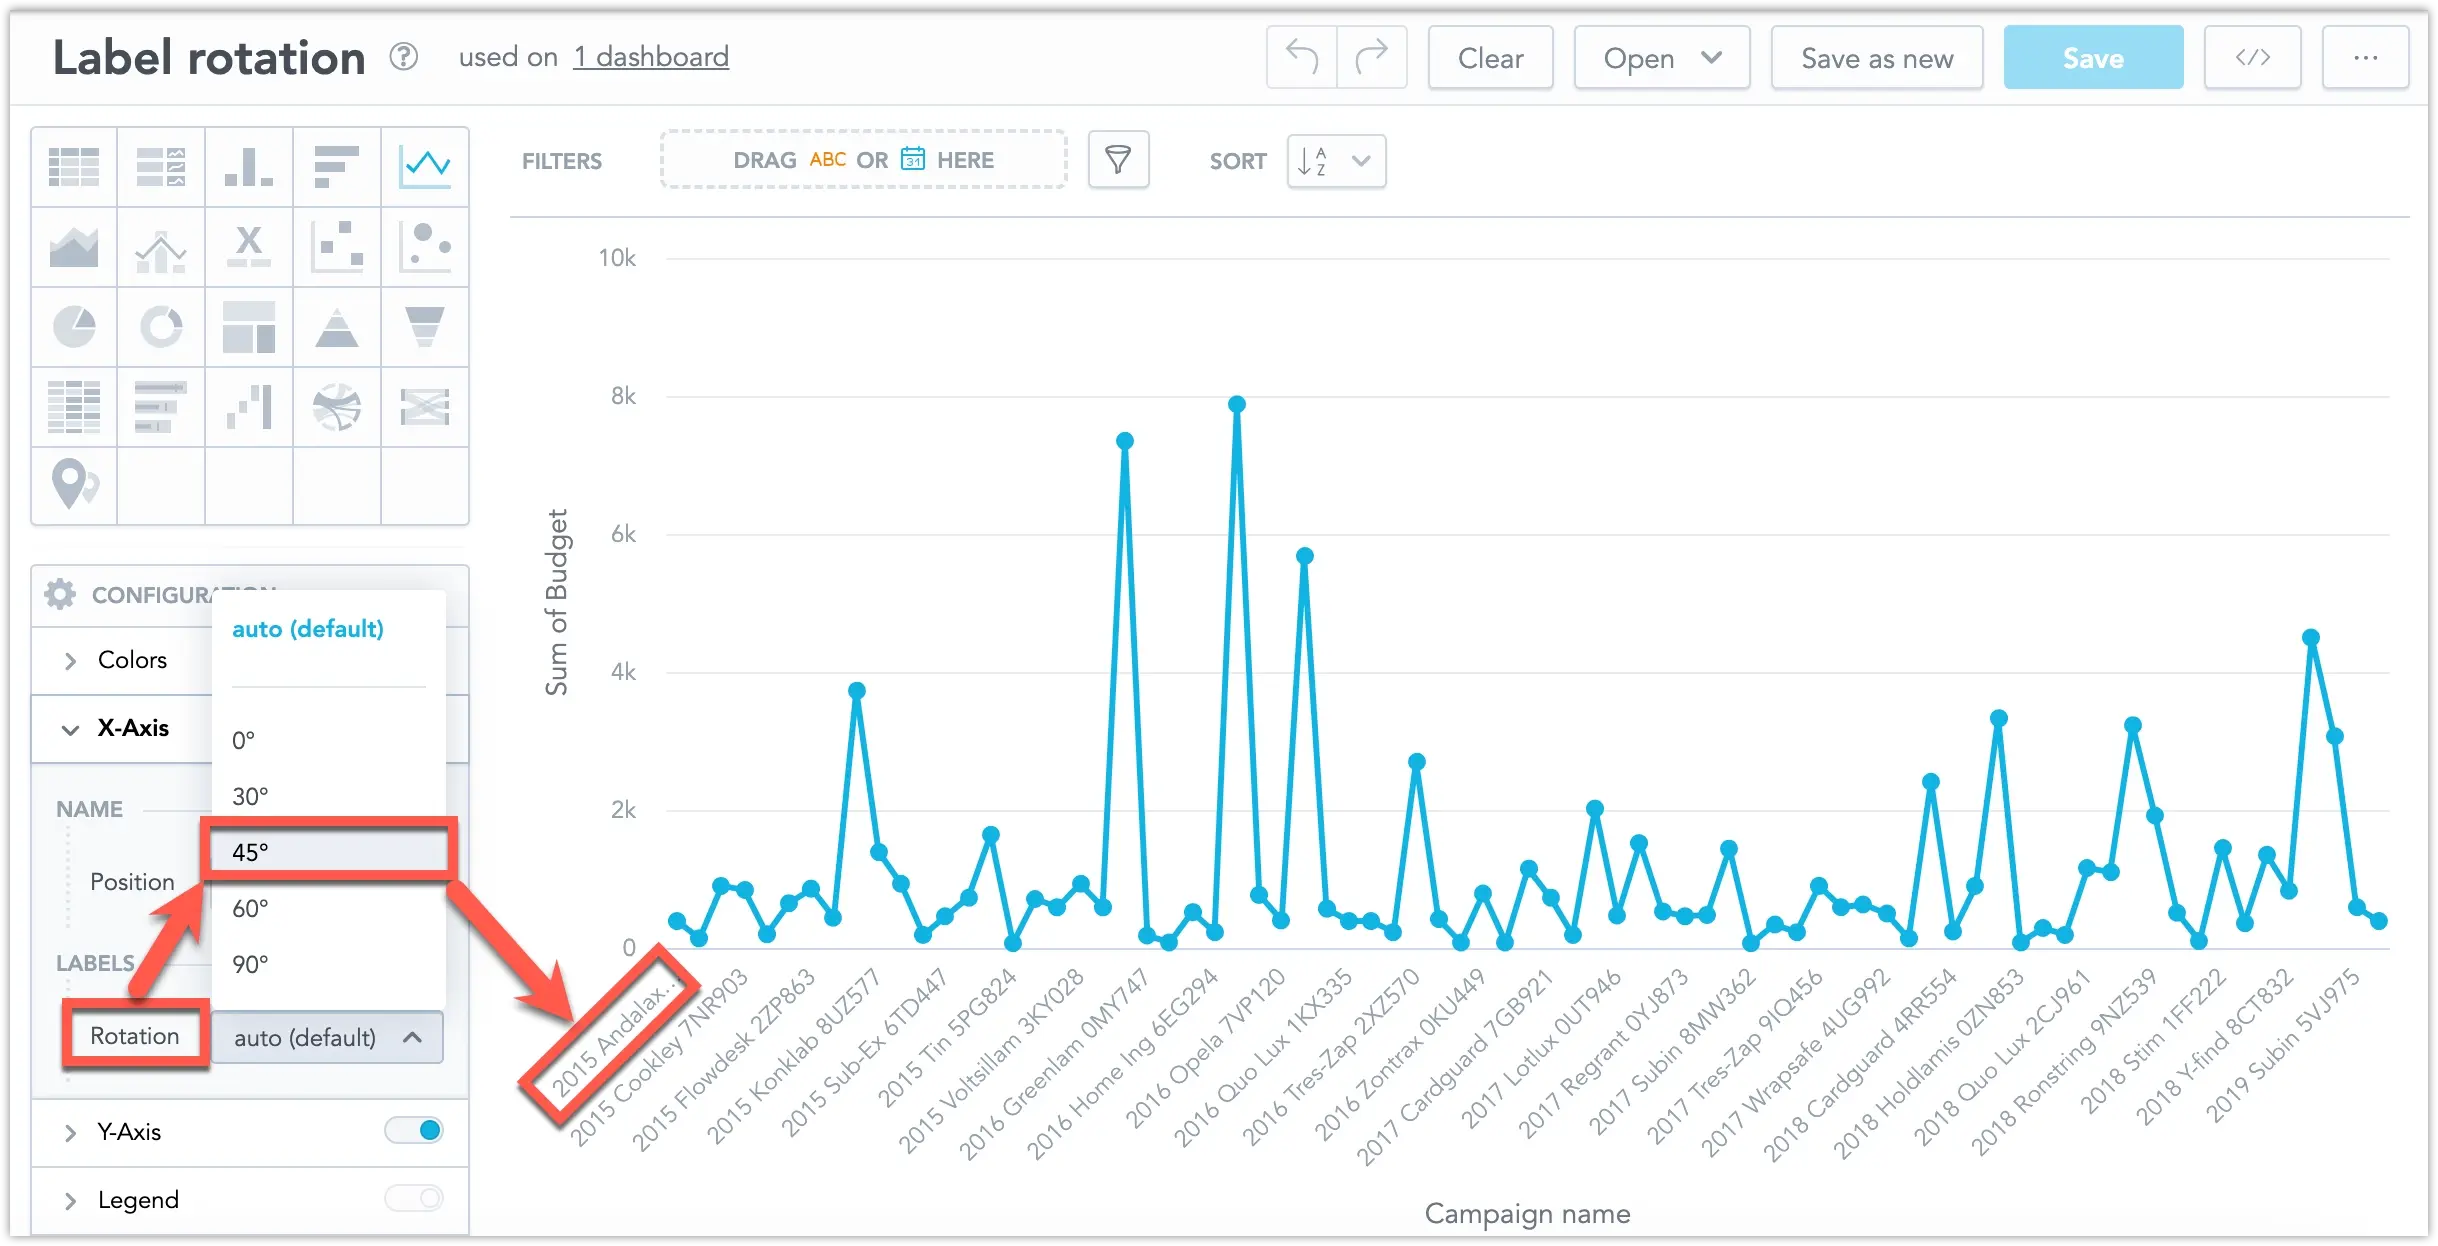Select the map visualization type
2438x1246 pixels.
pos(74,486)
